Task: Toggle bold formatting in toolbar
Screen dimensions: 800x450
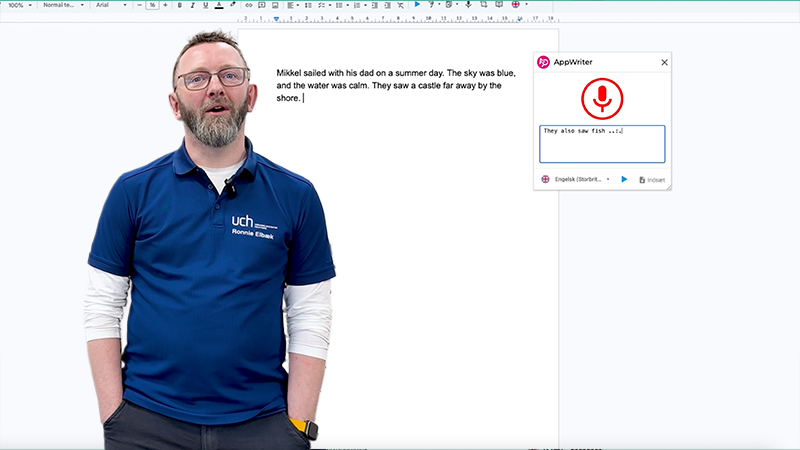Action: [x=179, y=5]
